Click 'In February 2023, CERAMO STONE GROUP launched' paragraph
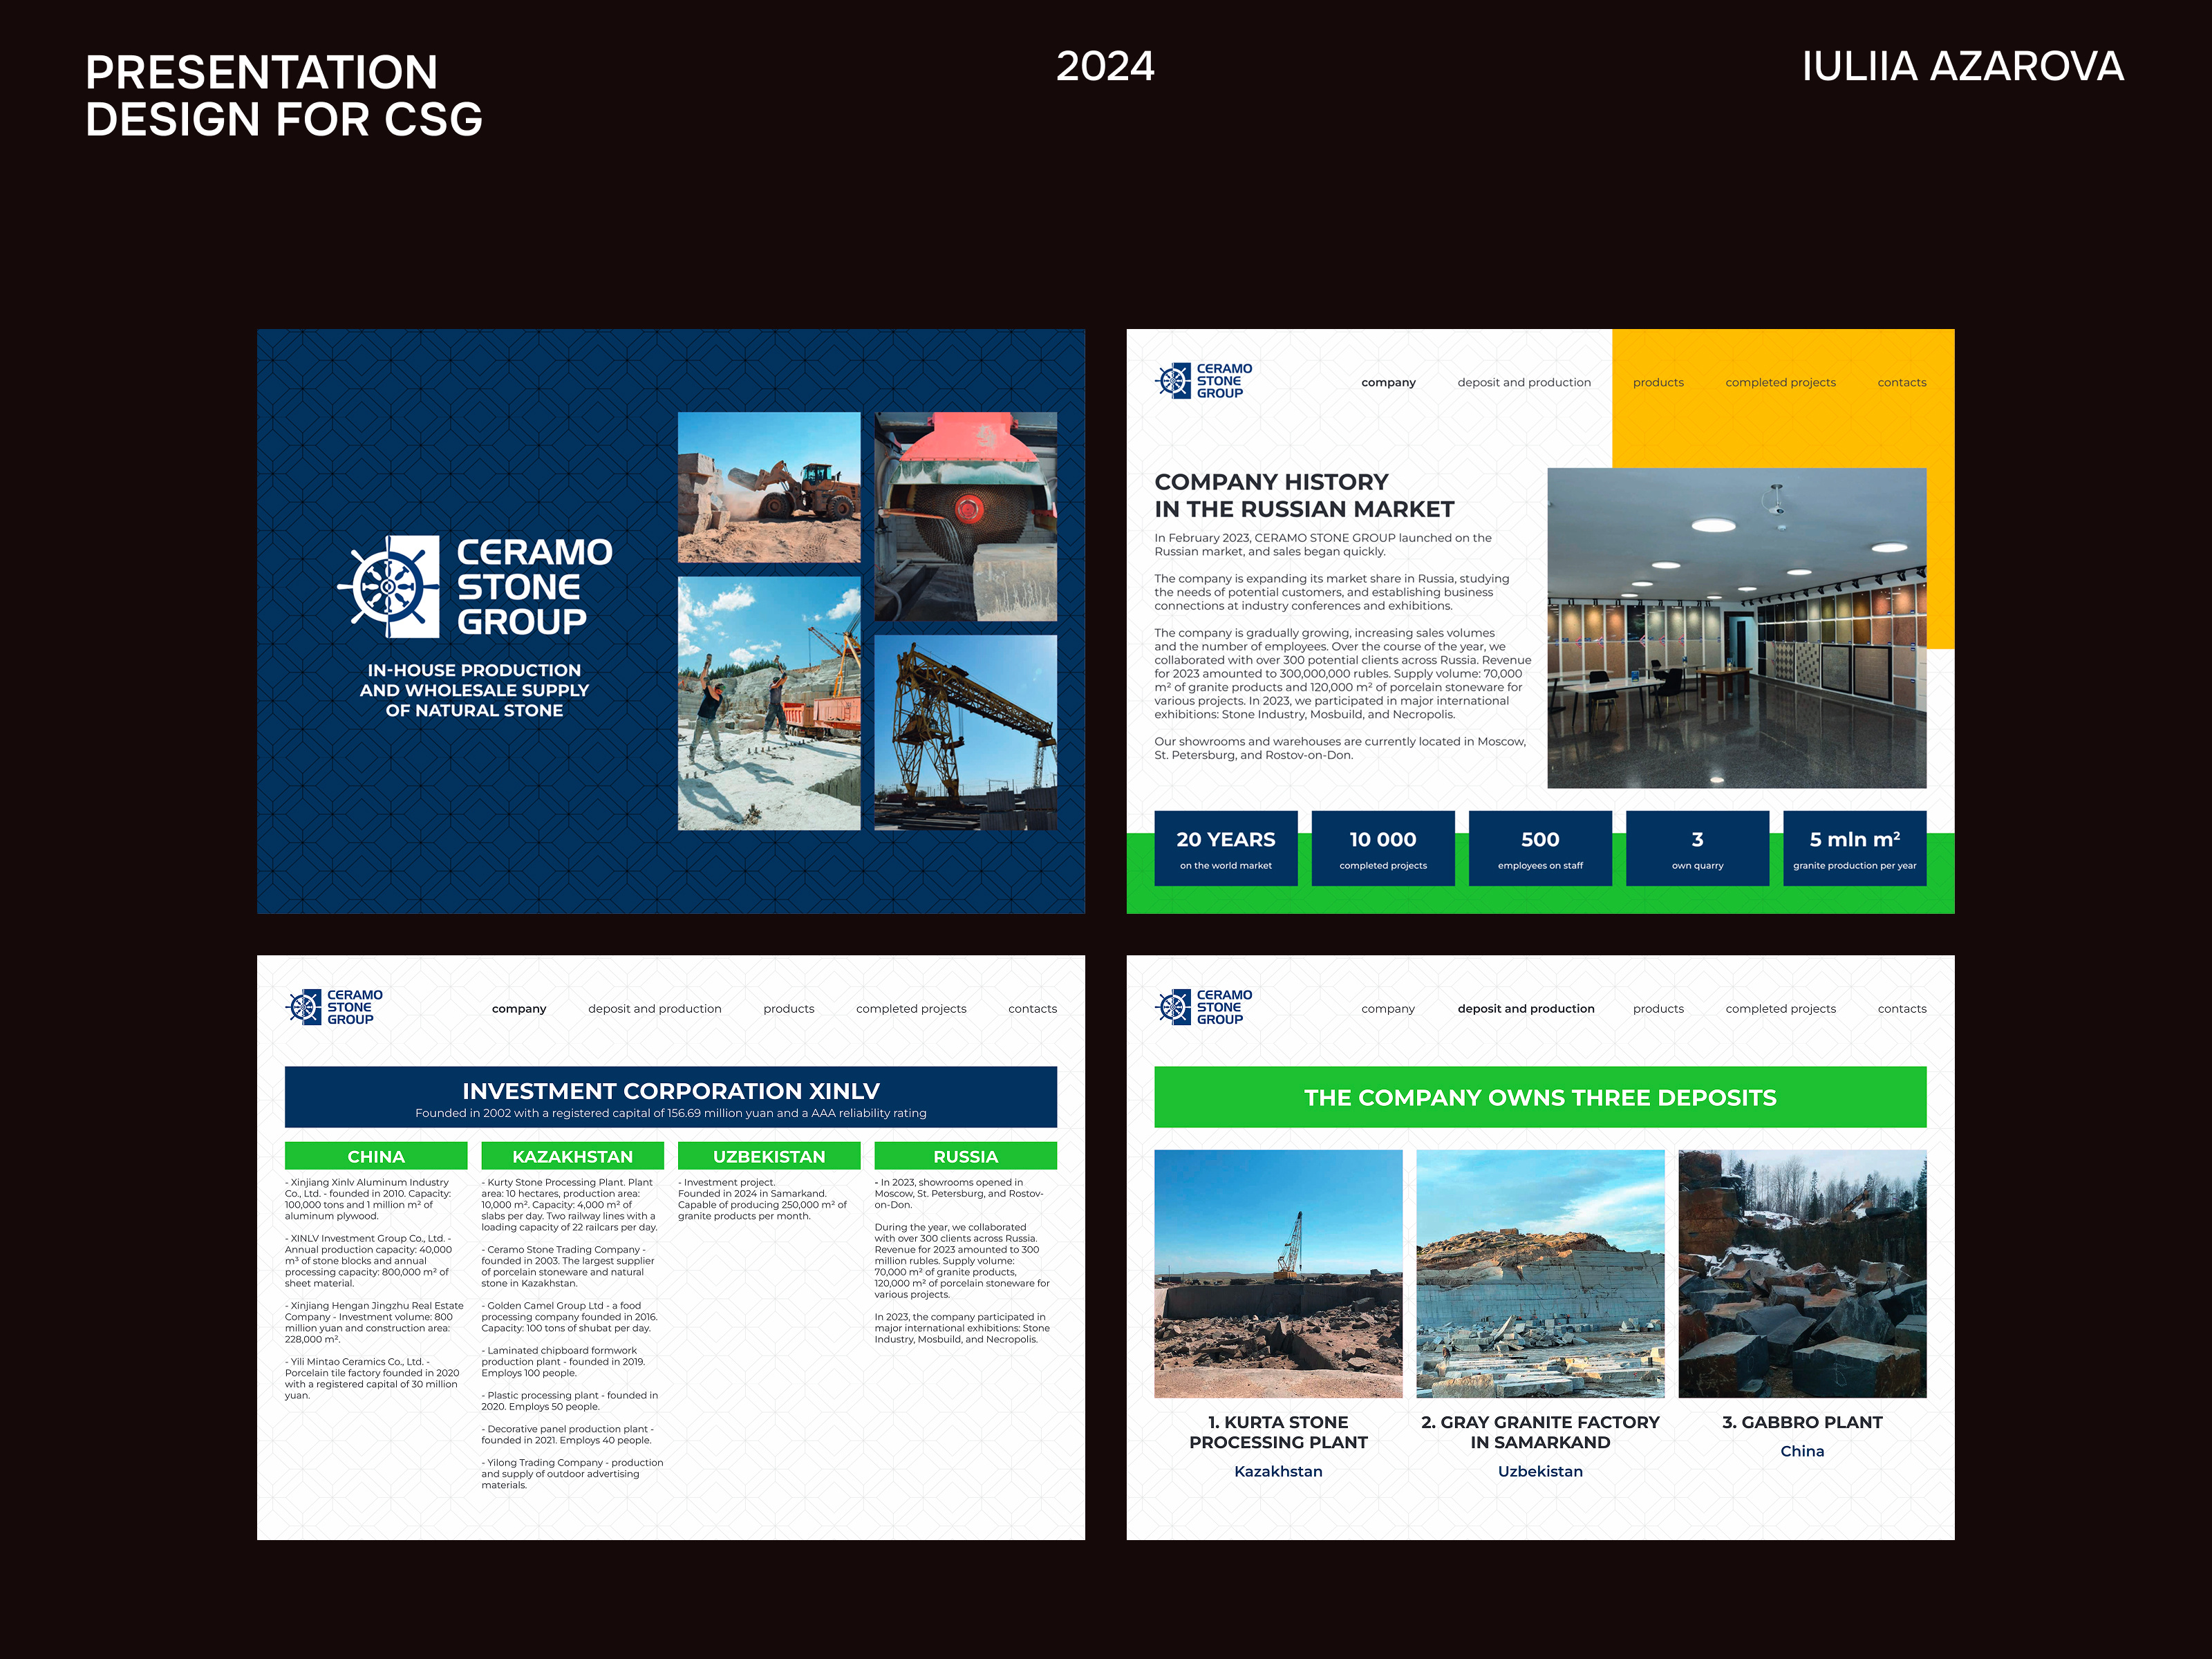 (1323, 545)
